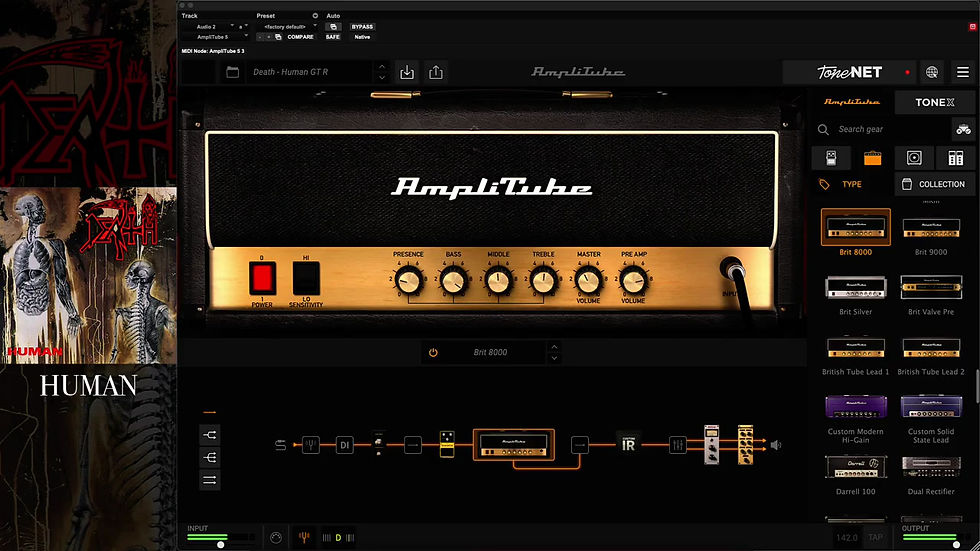The image size is (980, 551).
Task: Select the Brit 9000 amp thumbnail
Action: [x=931, y=227]
